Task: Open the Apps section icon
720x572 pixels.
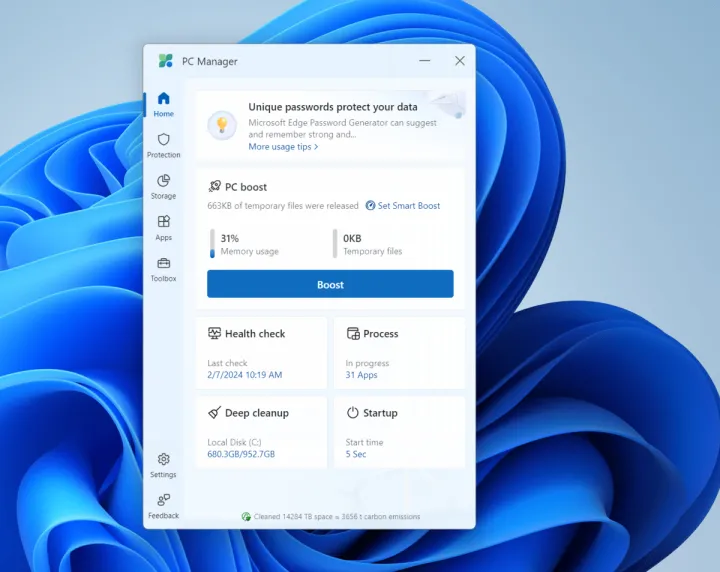Action: [x=163, y=226]
